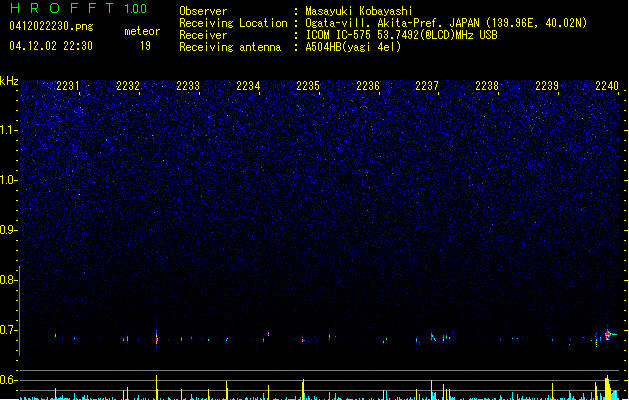
Task: Click time marker 2233
Action: pos(188,86)
